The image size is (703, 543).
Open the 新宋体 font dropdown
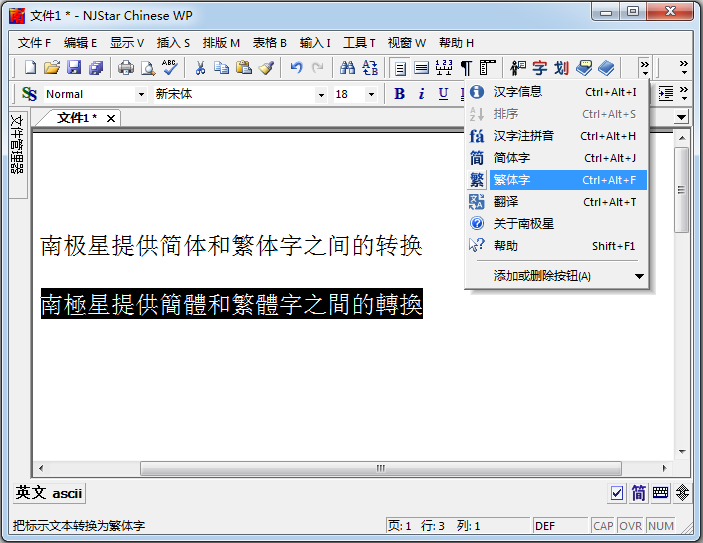[x=321, y=95]
